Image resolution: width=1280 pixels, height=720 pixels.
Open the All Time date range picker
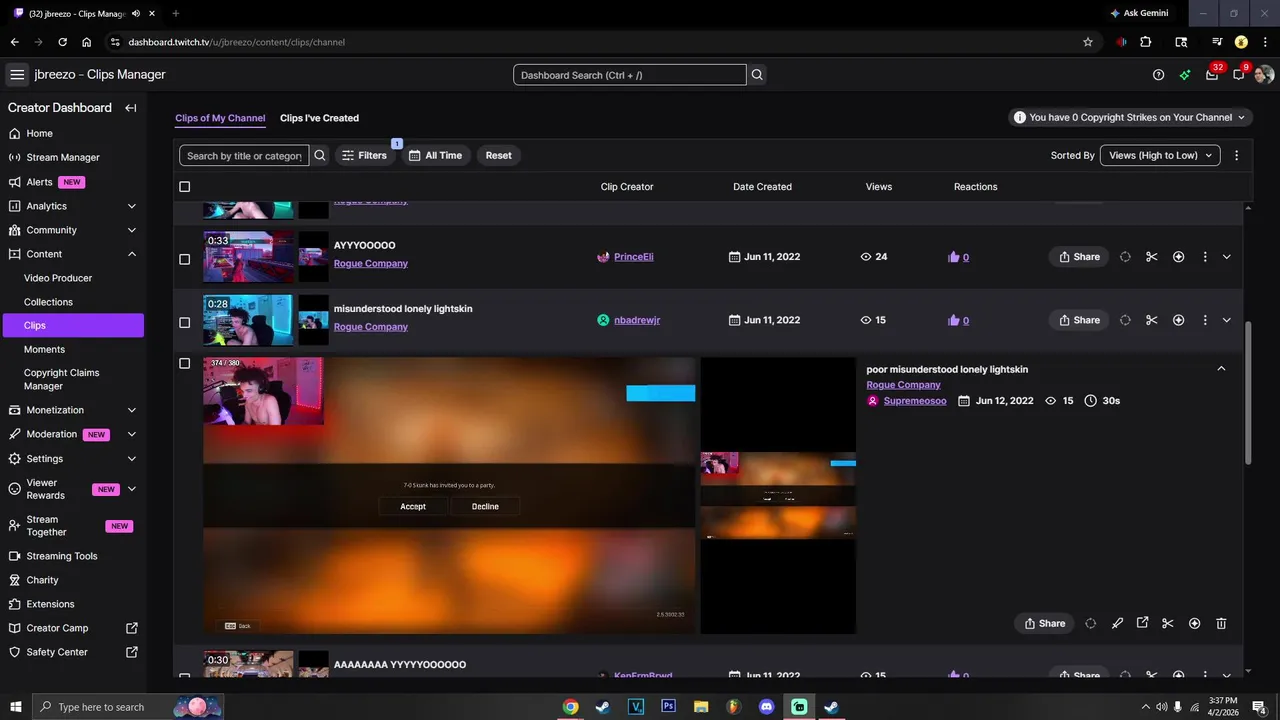pyautogui.click(x=435, y=155)
